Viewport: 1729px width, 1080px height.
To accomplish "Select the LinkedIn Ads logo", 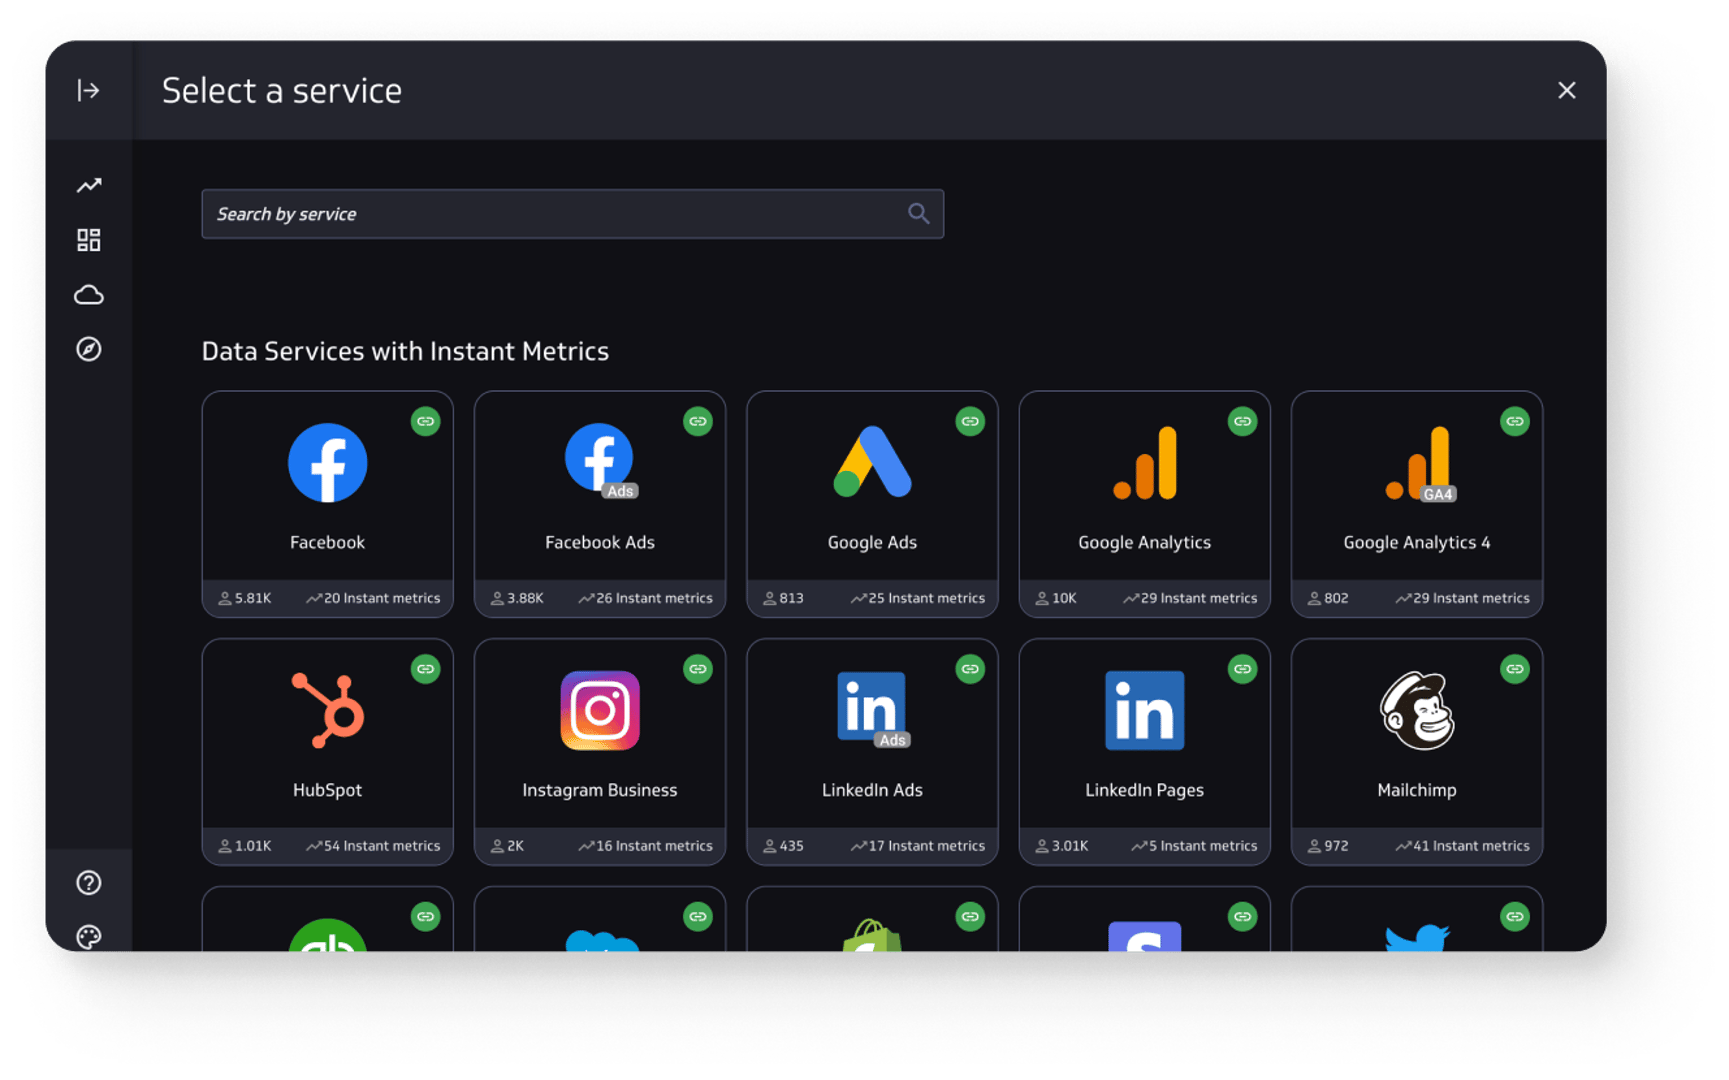I will pos(873,710).
